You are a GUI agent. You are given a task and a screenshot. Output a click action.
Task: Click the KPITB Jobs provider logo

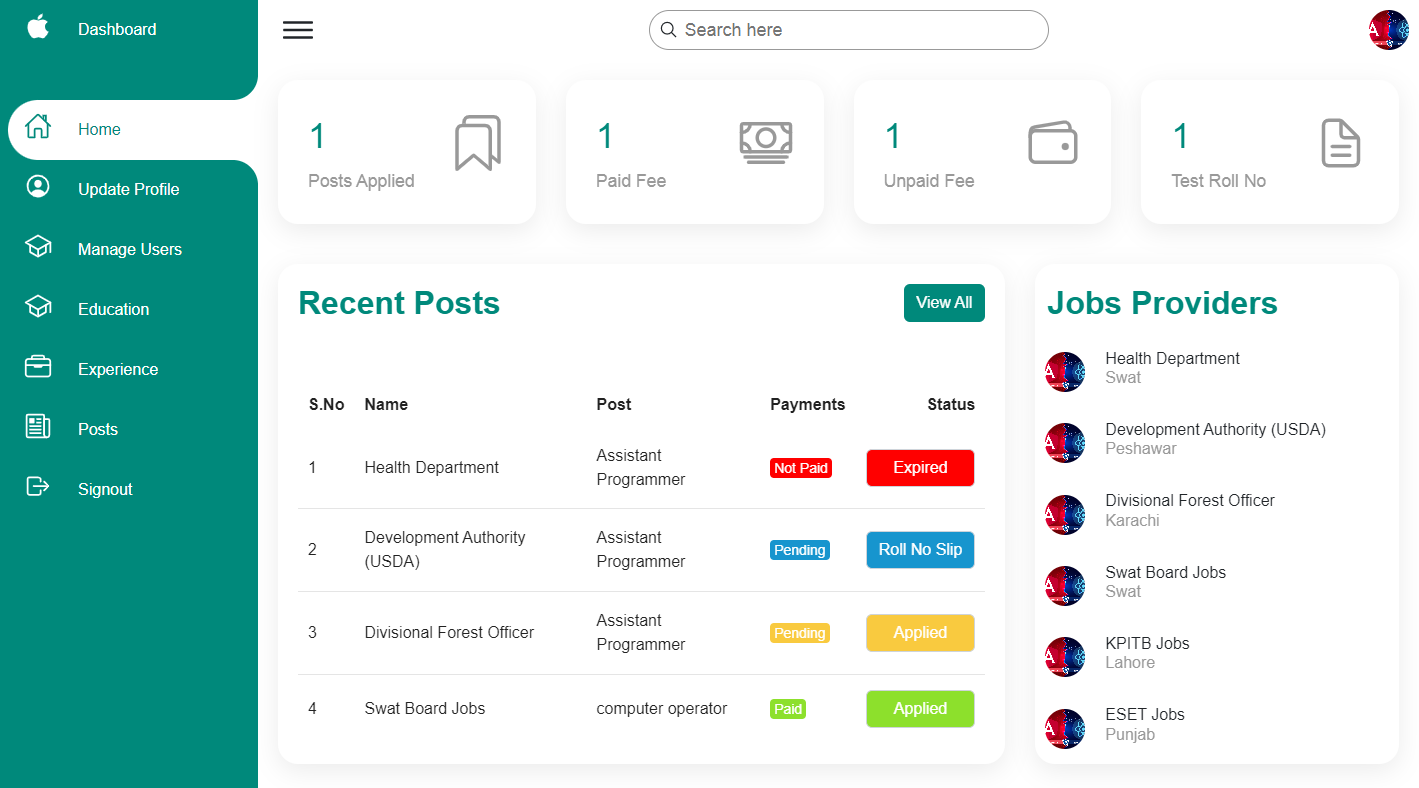pyautogui.click(x=1065, y=657)
